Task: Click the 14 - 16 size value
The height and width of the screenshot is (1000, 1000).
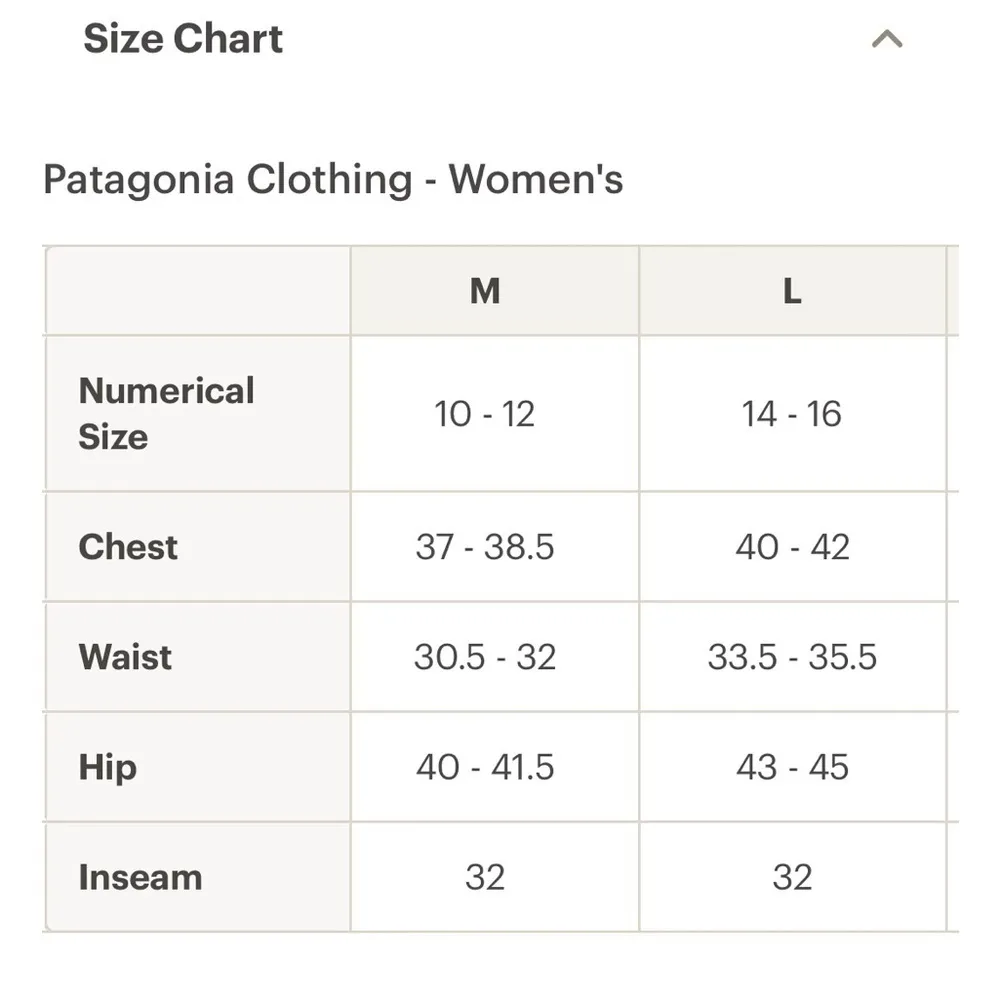Action: 792,413
